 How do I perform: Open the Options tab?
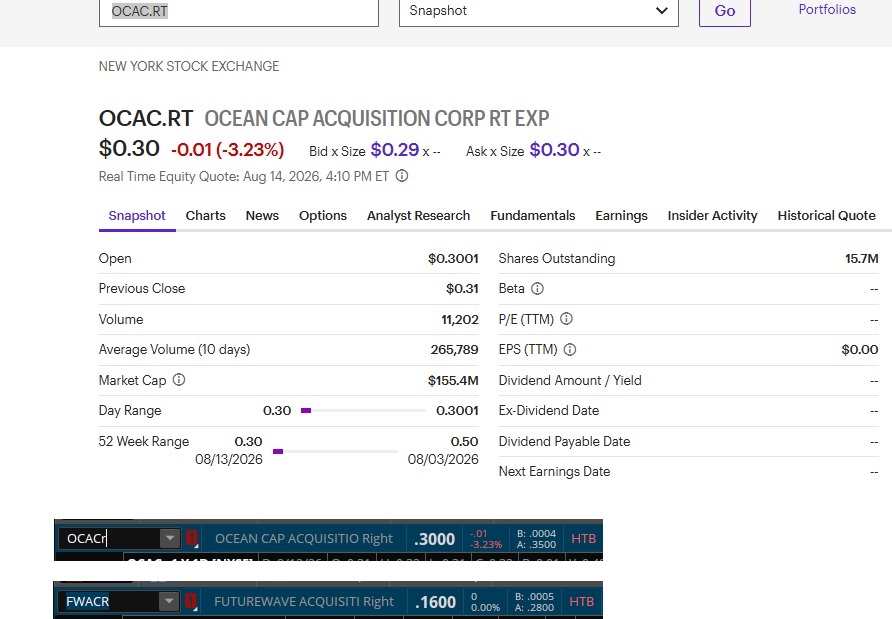pyautogui.click(x=323, y=216)
